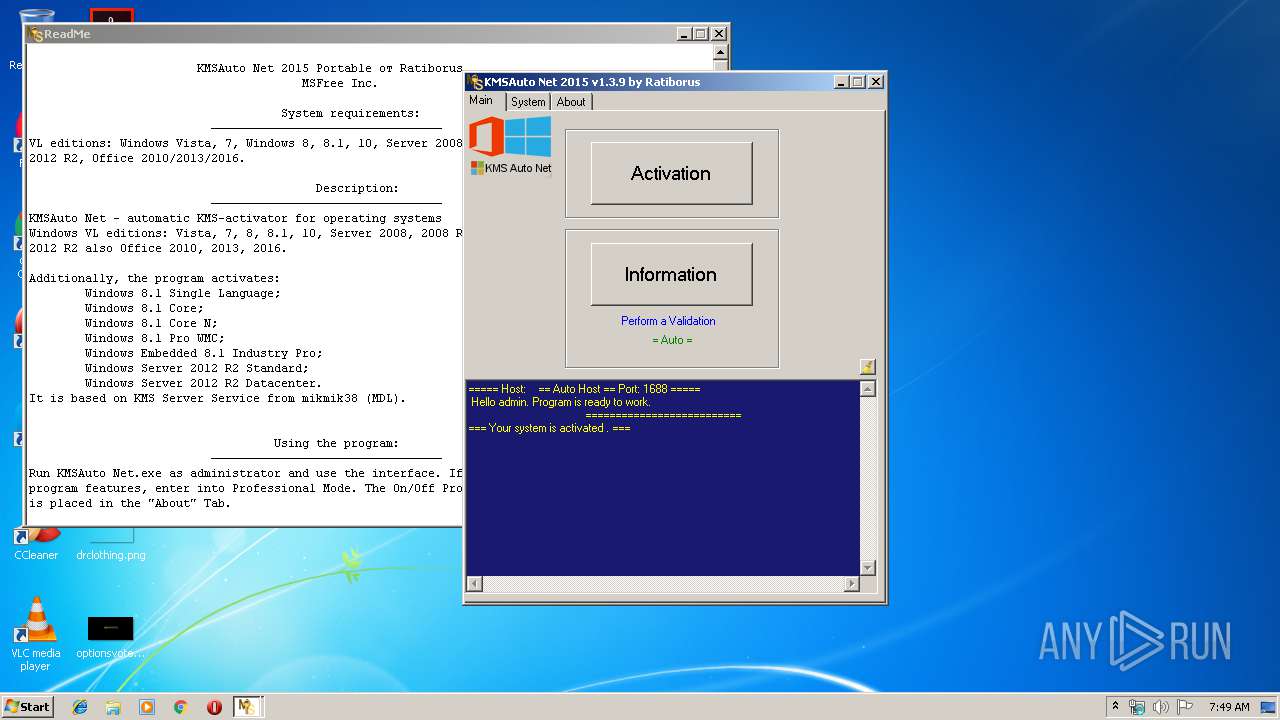The height and width of the screenshot is (720, 1280).
Task: Select the VLC media player desktop icon
Action: [36, 634]
